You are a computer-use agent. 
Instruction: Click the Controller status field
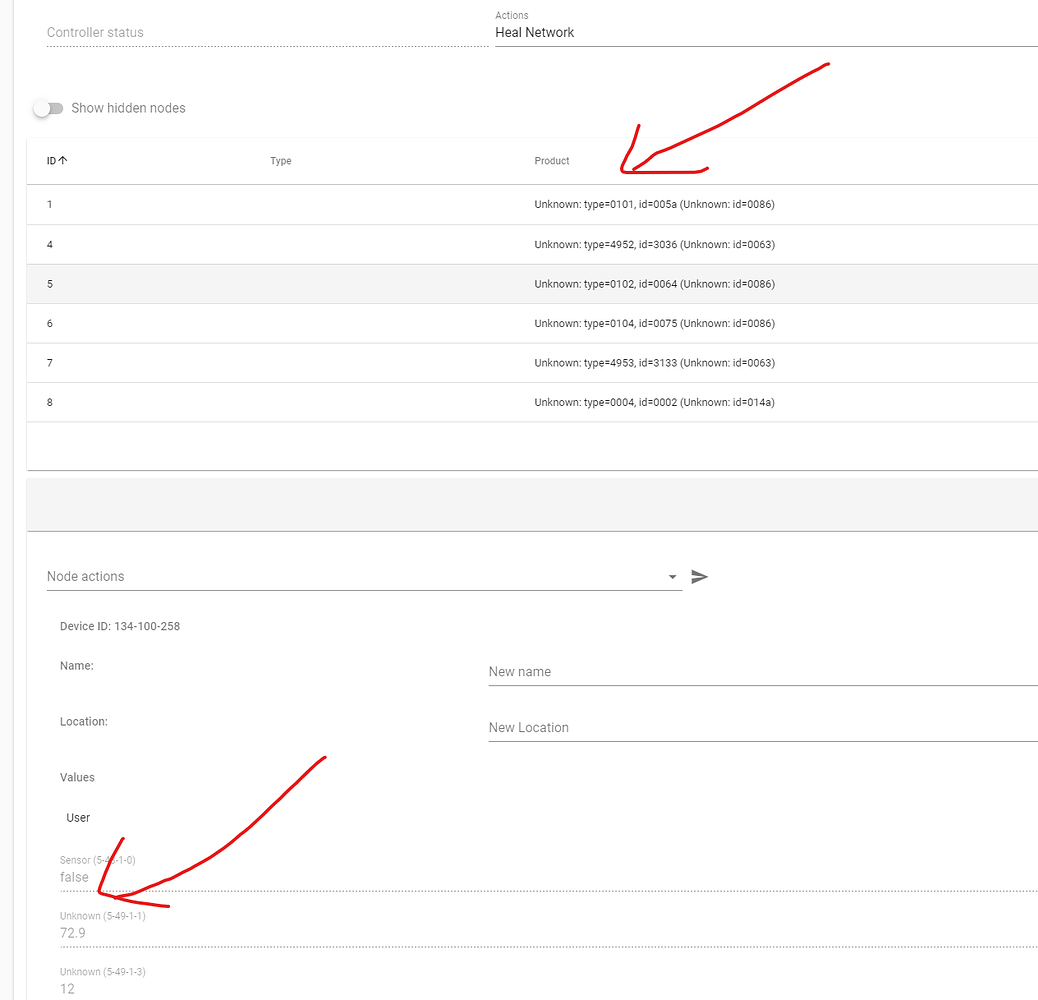pyautogui.click(x=266, y=33)
